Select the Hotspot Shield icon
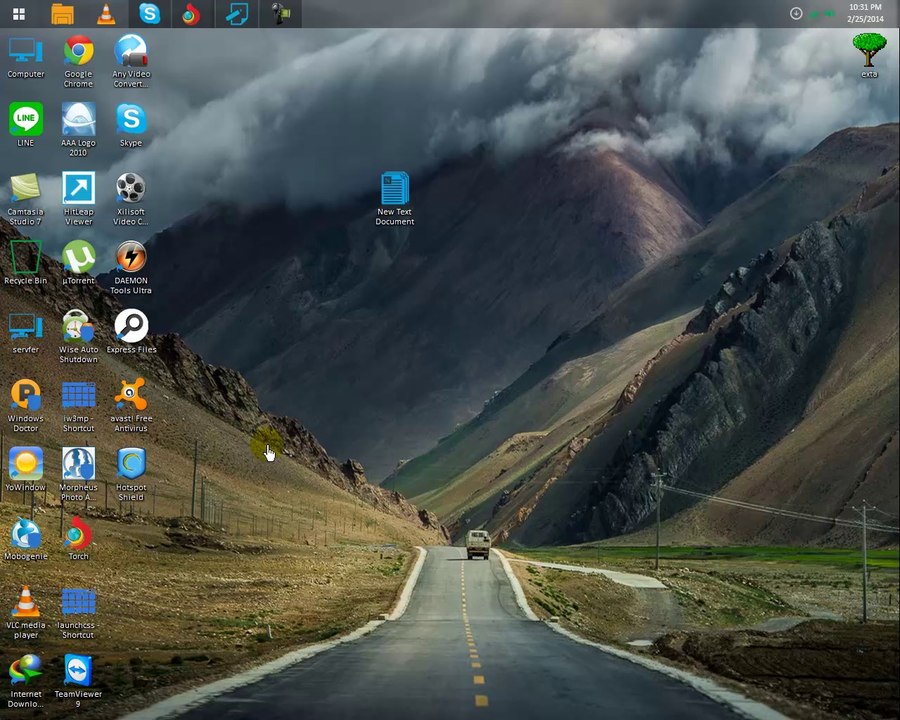The image size is (900, 720). click(x=131, y=474)
